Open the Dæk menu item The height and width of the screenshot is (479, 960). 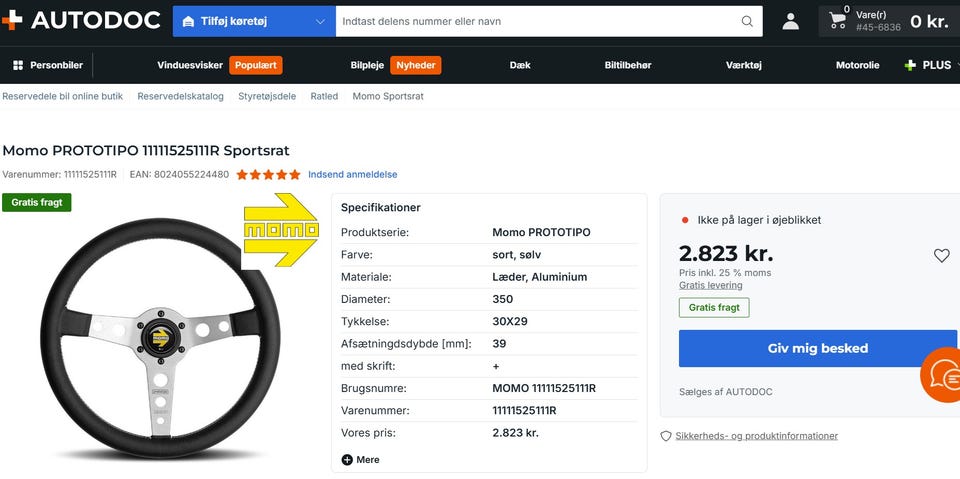[520, 65]
